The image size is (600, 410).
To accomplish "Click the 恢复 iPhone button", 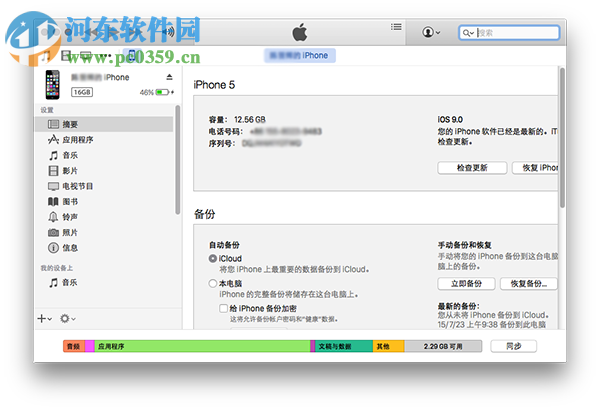I will click(535, 168).
